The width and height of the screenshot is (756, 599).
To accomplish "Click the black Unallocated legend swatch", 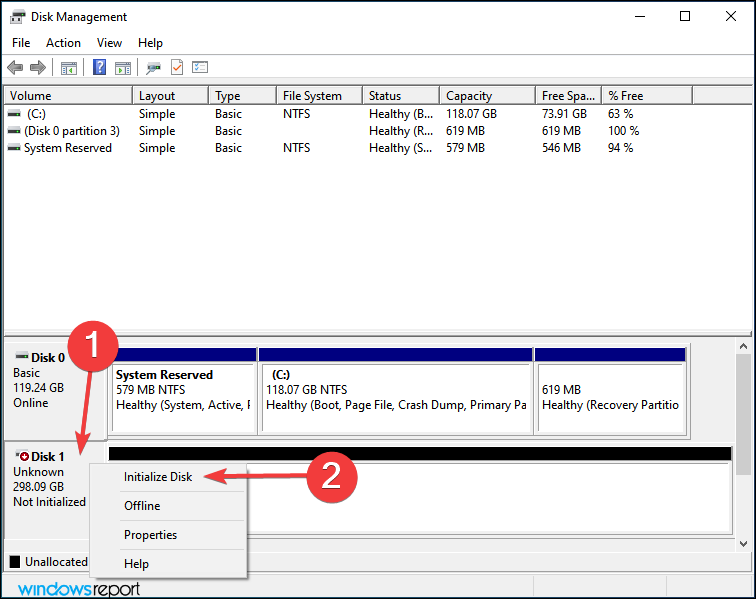I will click(15, 562).
